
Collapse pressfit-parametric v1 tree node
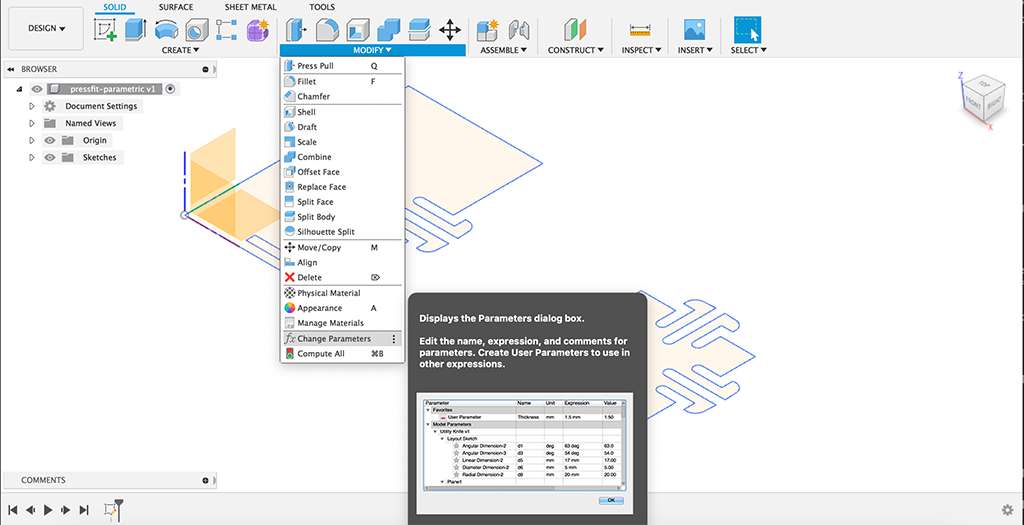click(19, 89)
